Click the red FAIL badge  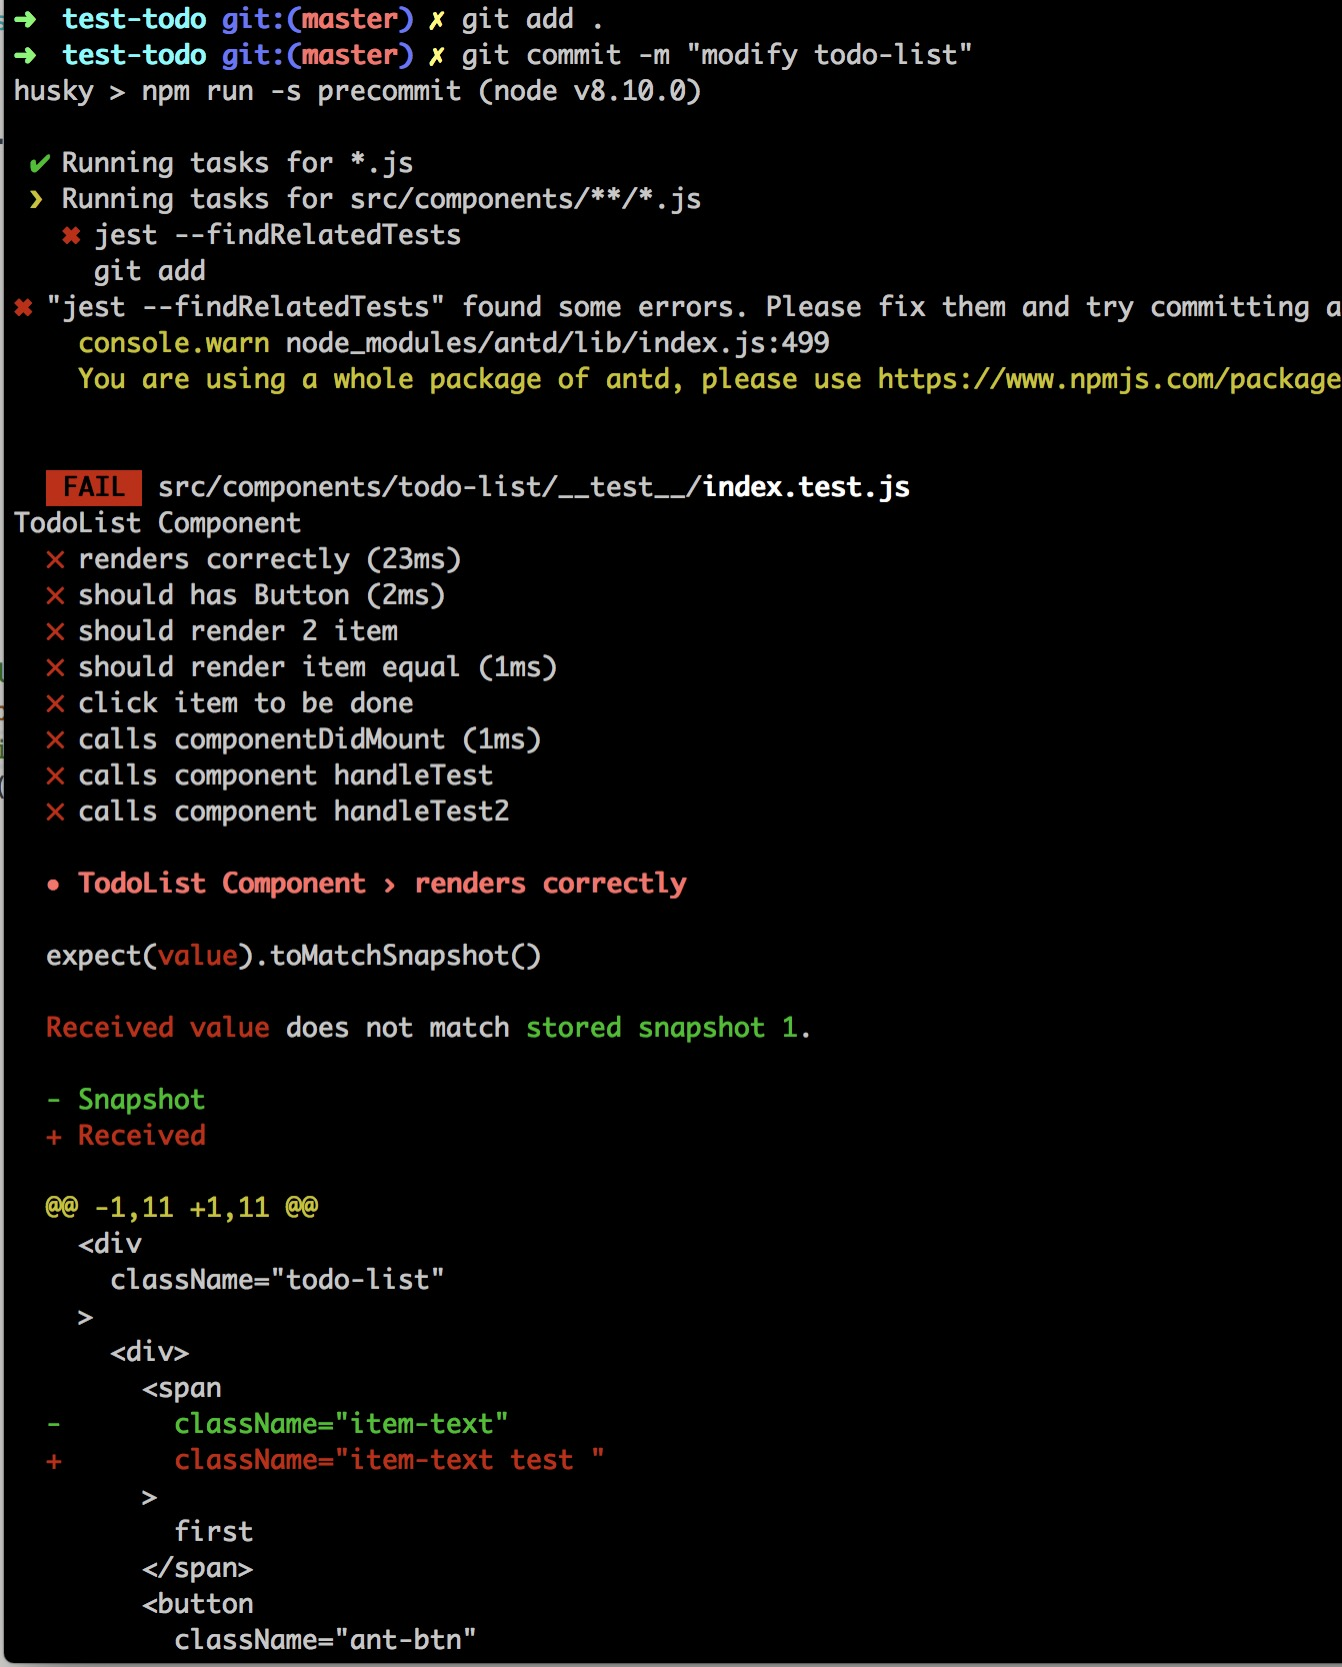tap(94, 487)
